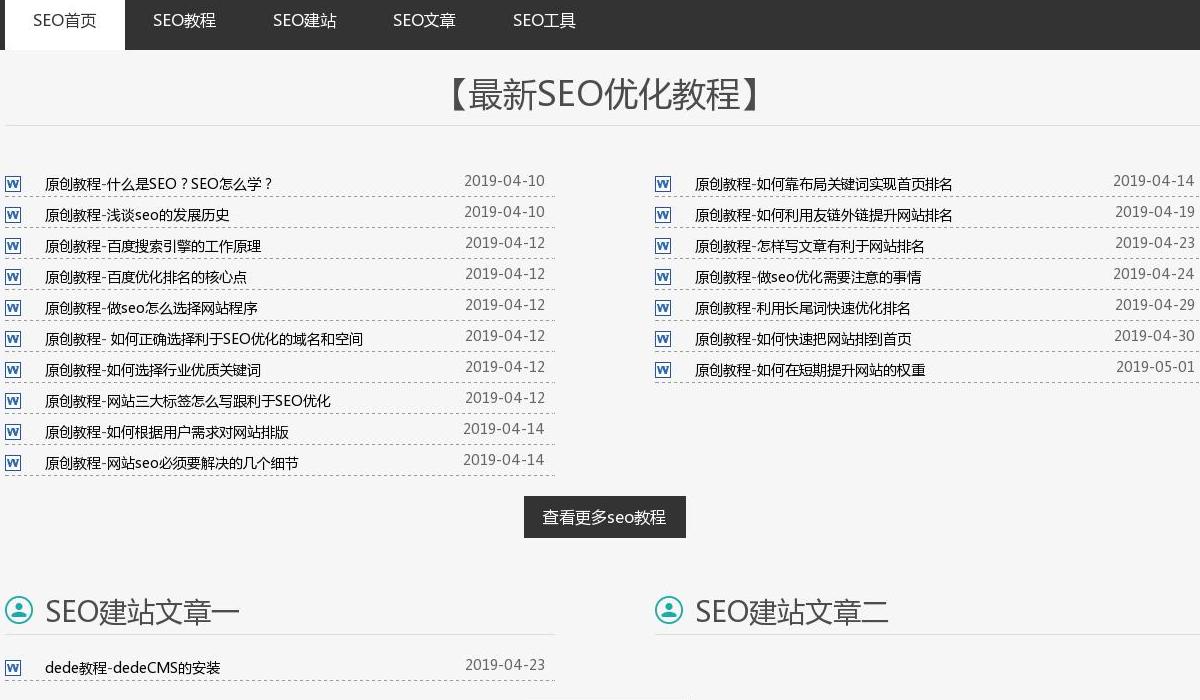Click Word icon beside 百度搜索引擎的工作原理
1200x700 pixels.
tap(13, 246)
